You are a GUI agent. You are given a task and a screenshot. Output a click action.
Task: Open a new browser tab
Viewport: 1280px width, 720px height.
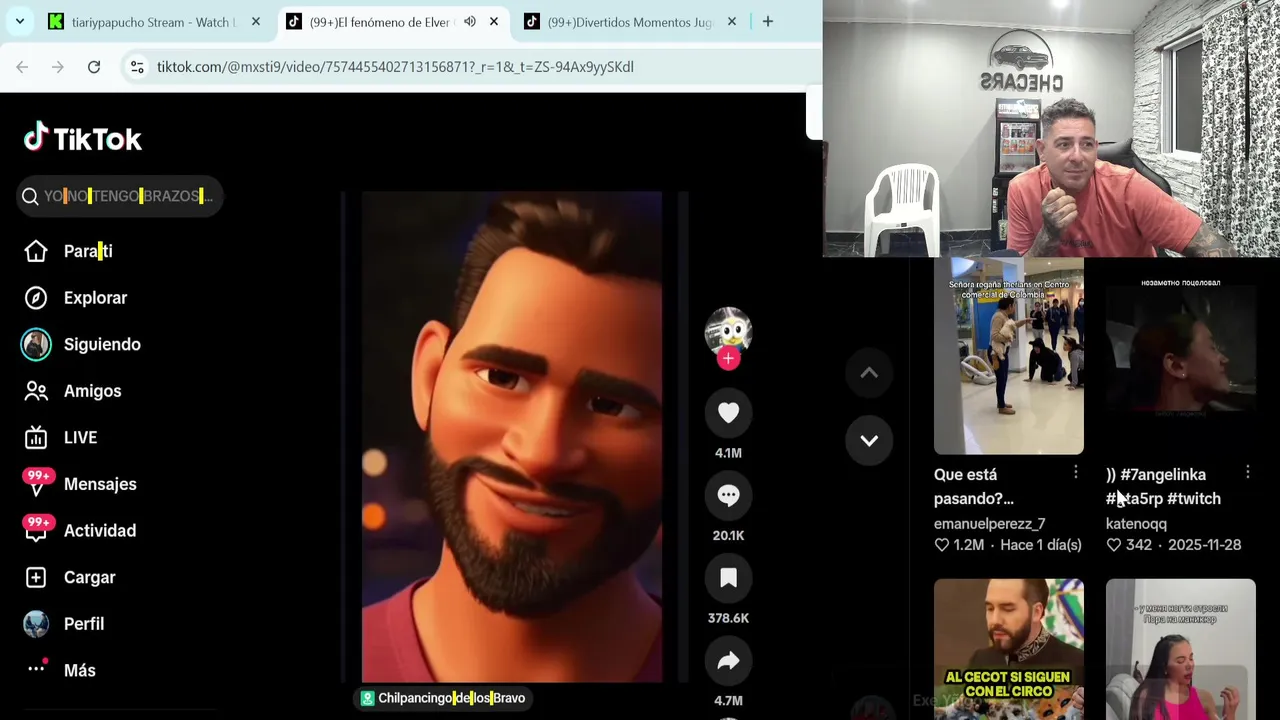pos(768,22)
